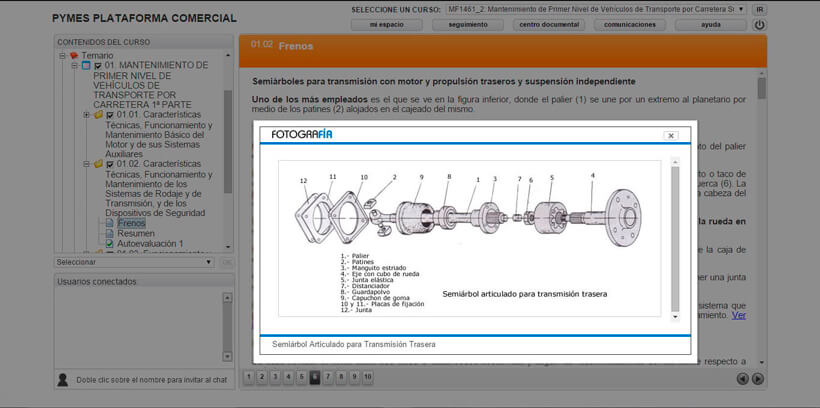Toggle the checkbox of section 01.01

[x=110, y=115]
